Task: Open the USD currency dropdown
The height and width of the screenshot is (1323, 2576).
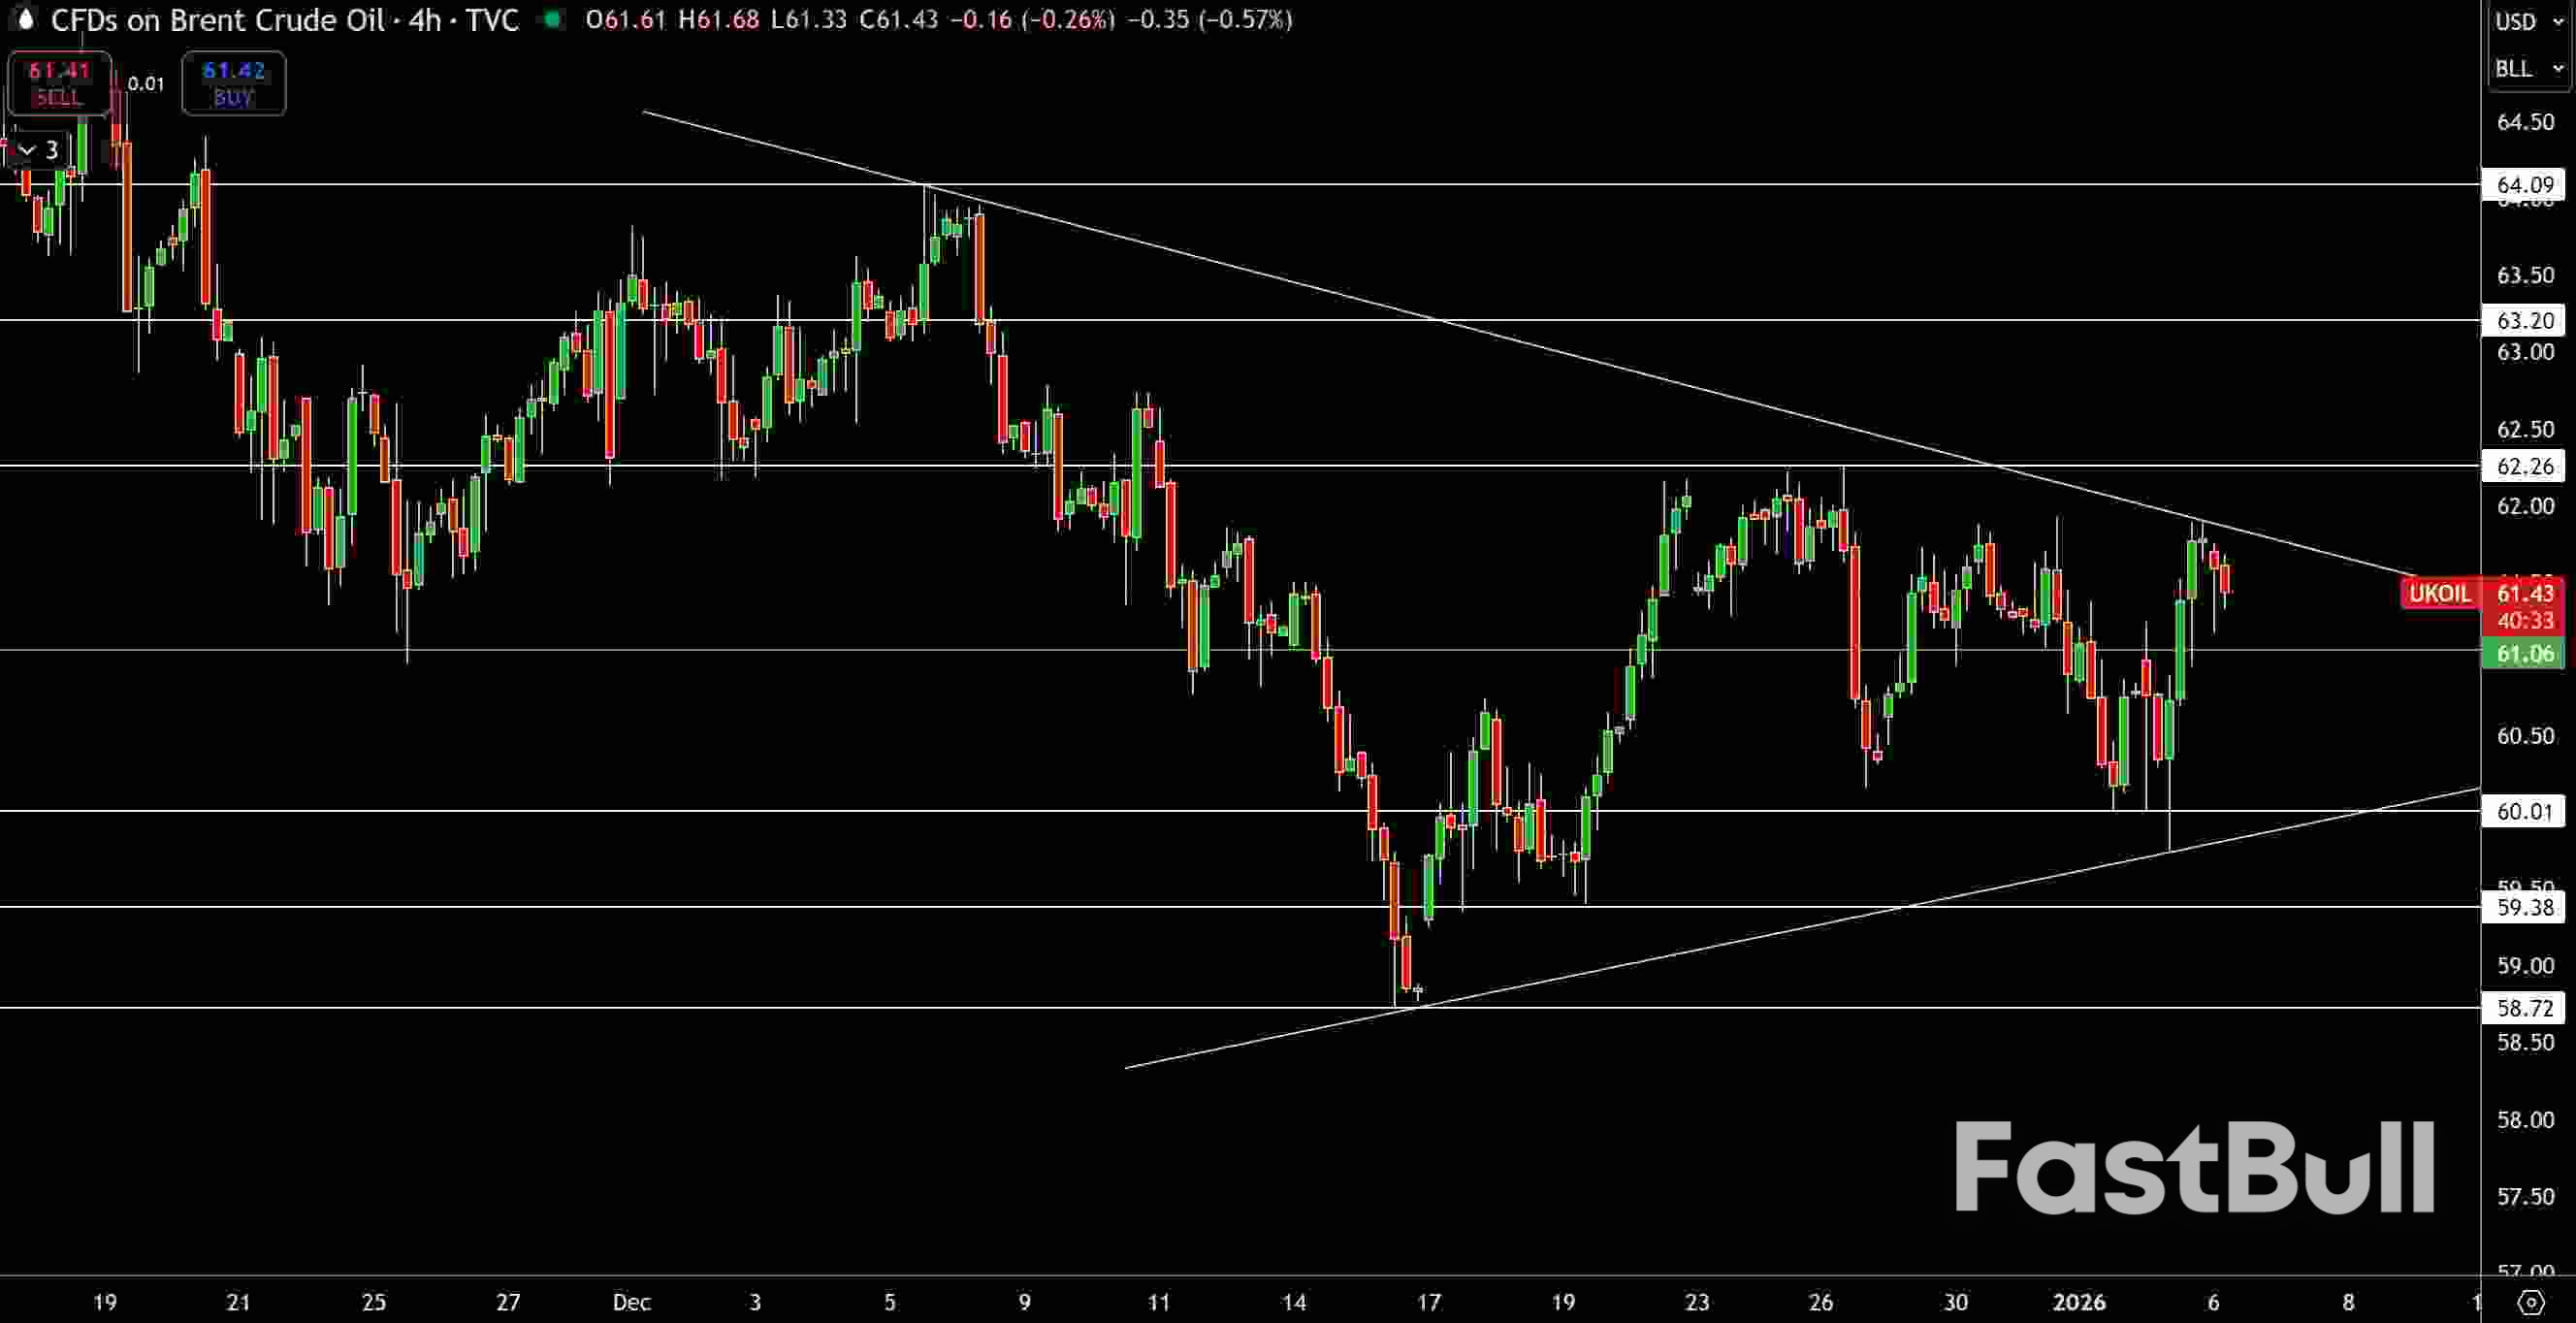Action: (x=2527, y=21)
